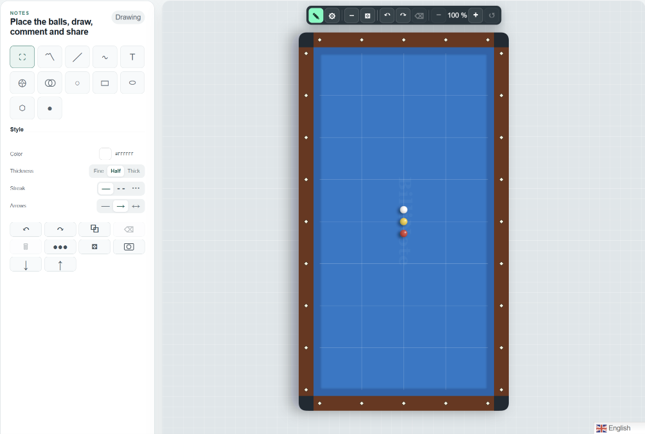Click the reset zoom rotate icon
This screenshot has width=645, height=434.
492,16
